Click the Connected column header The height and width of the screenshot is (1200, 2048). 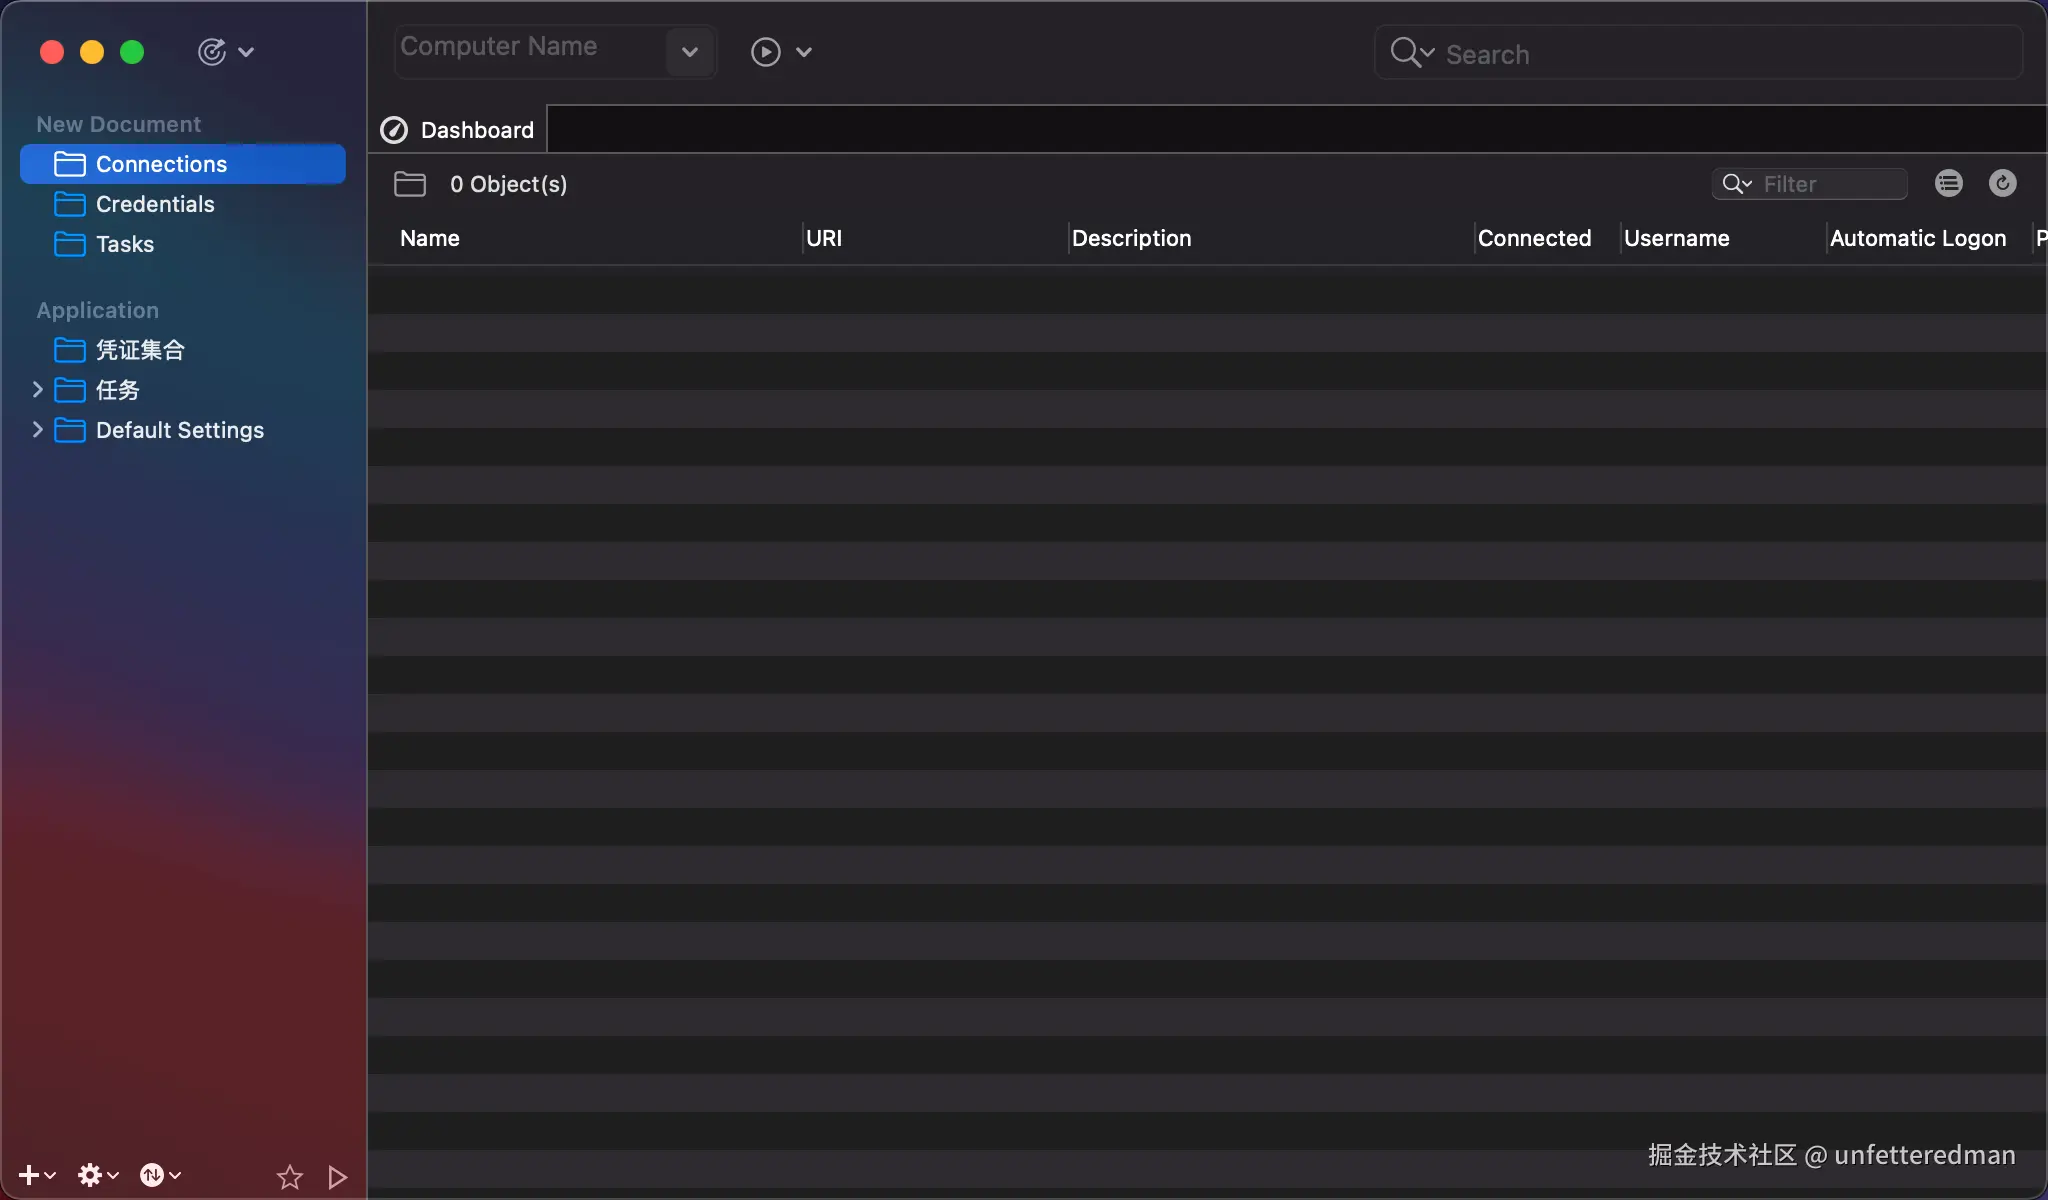pyautogui.click(x=1534, y=238)
